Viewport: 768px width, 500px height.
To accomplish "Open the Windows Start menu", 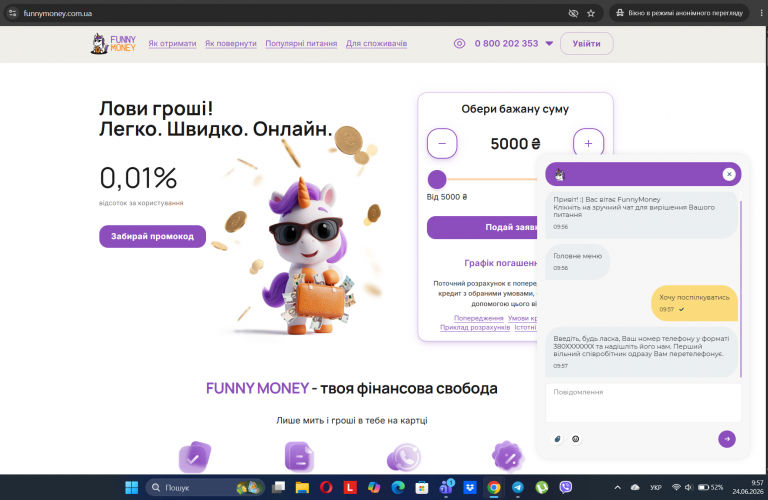I will [x=131, y=487].
